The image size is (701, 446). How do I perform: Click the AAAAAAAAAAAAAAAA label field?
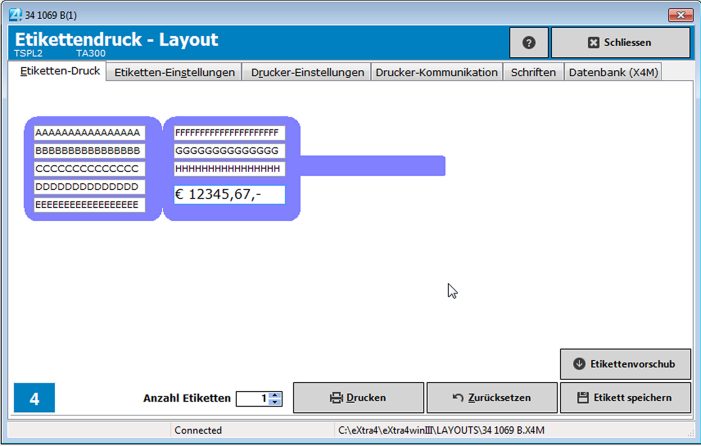(89, 133)
